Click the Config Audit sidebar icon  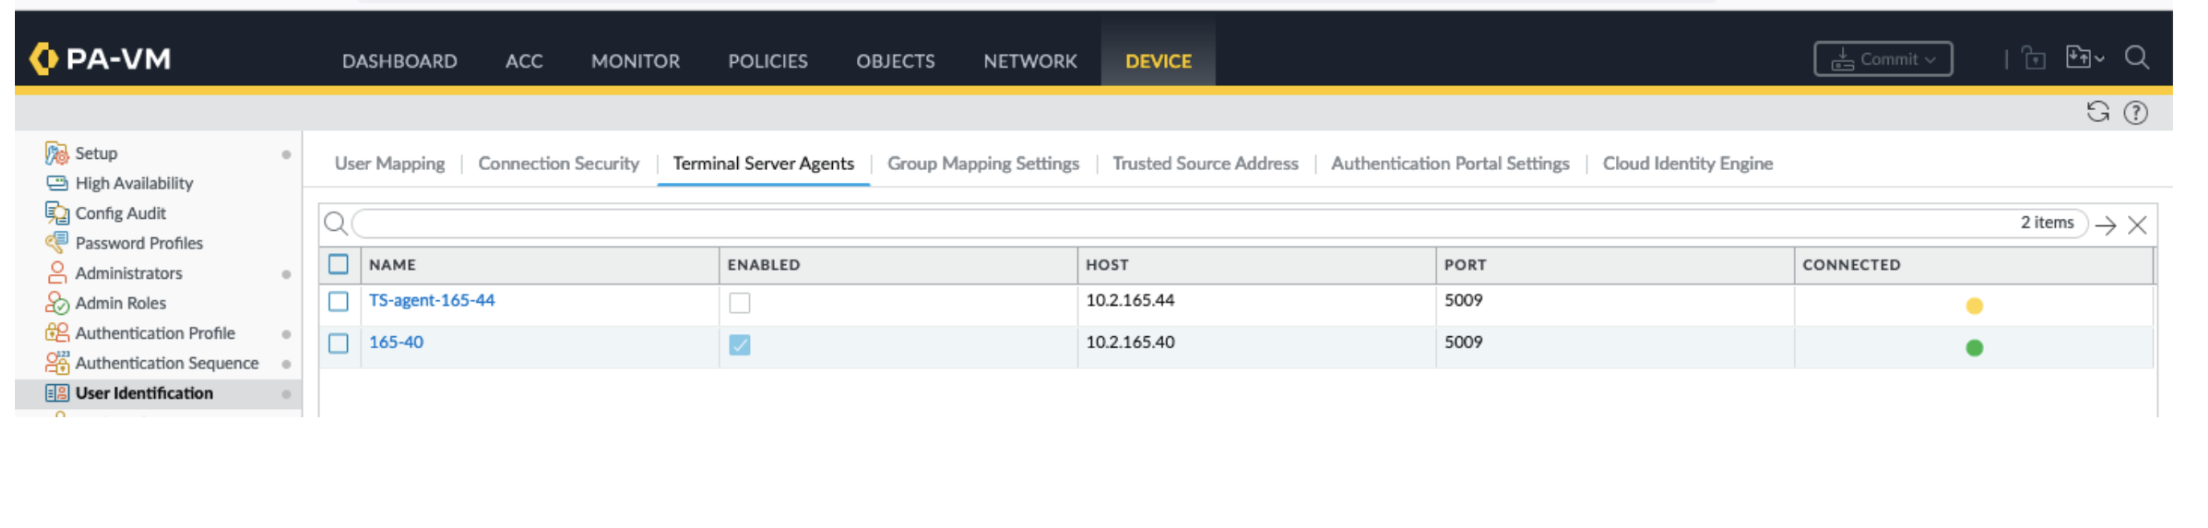56,213
